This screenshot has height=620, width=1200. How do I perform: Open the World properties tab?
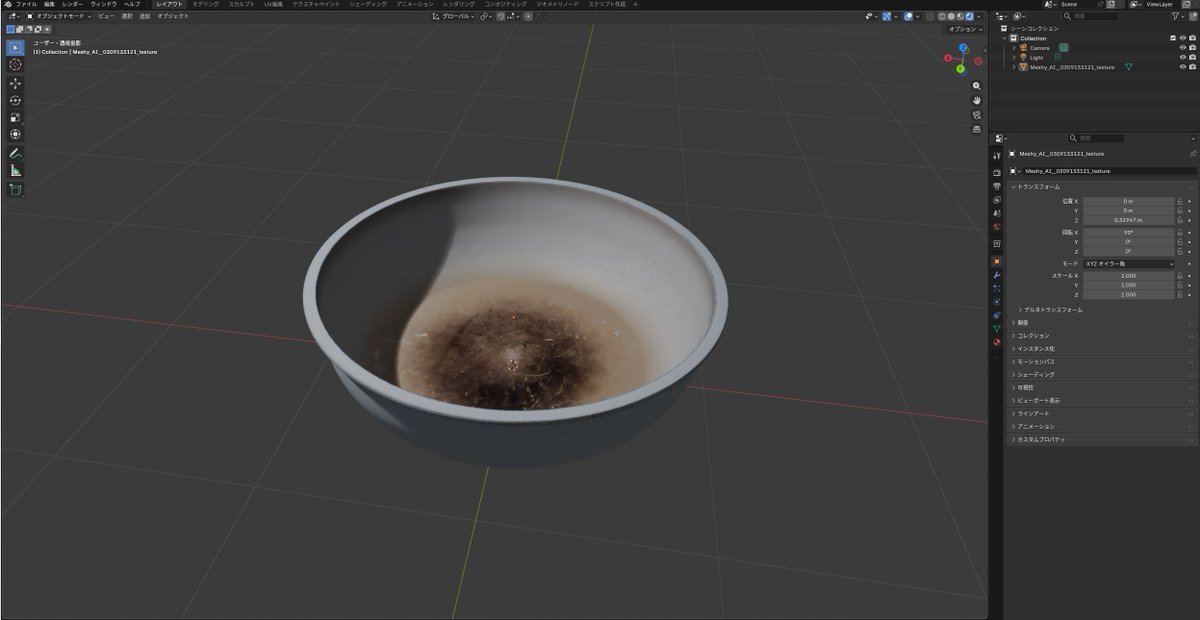(996, 226)
